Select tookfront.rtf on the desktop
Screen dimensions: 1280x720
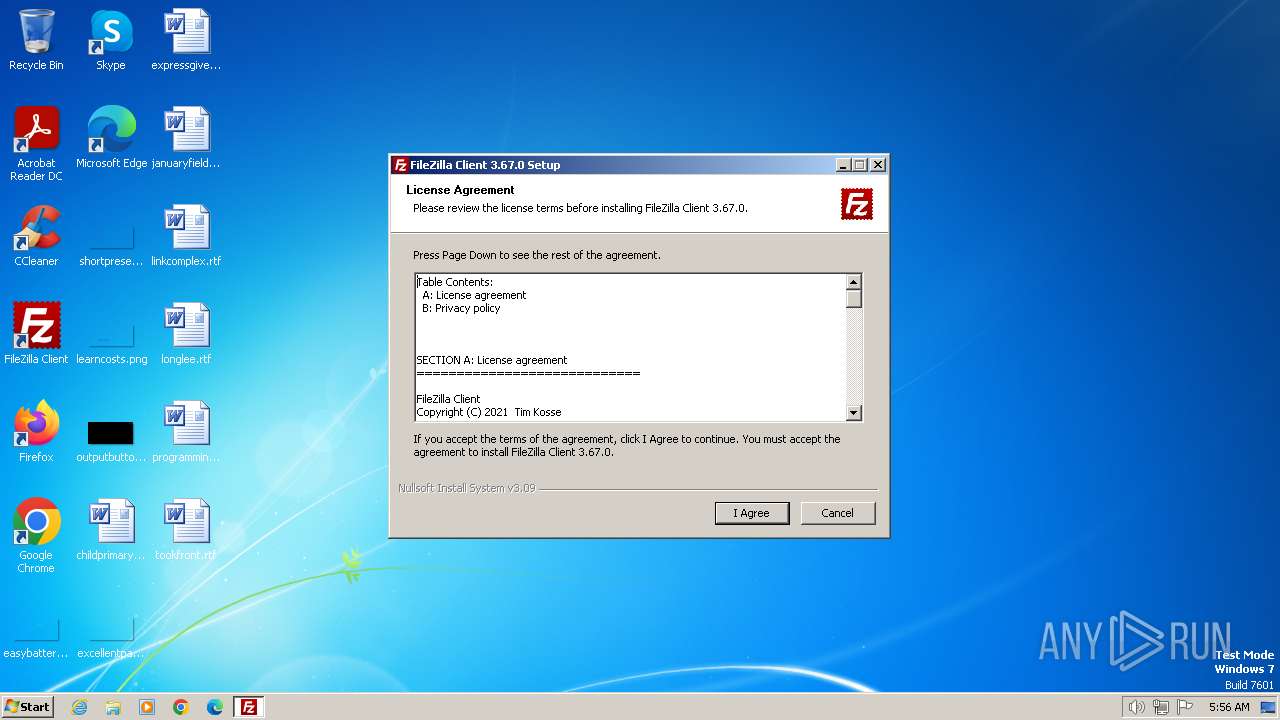point(186,530)
